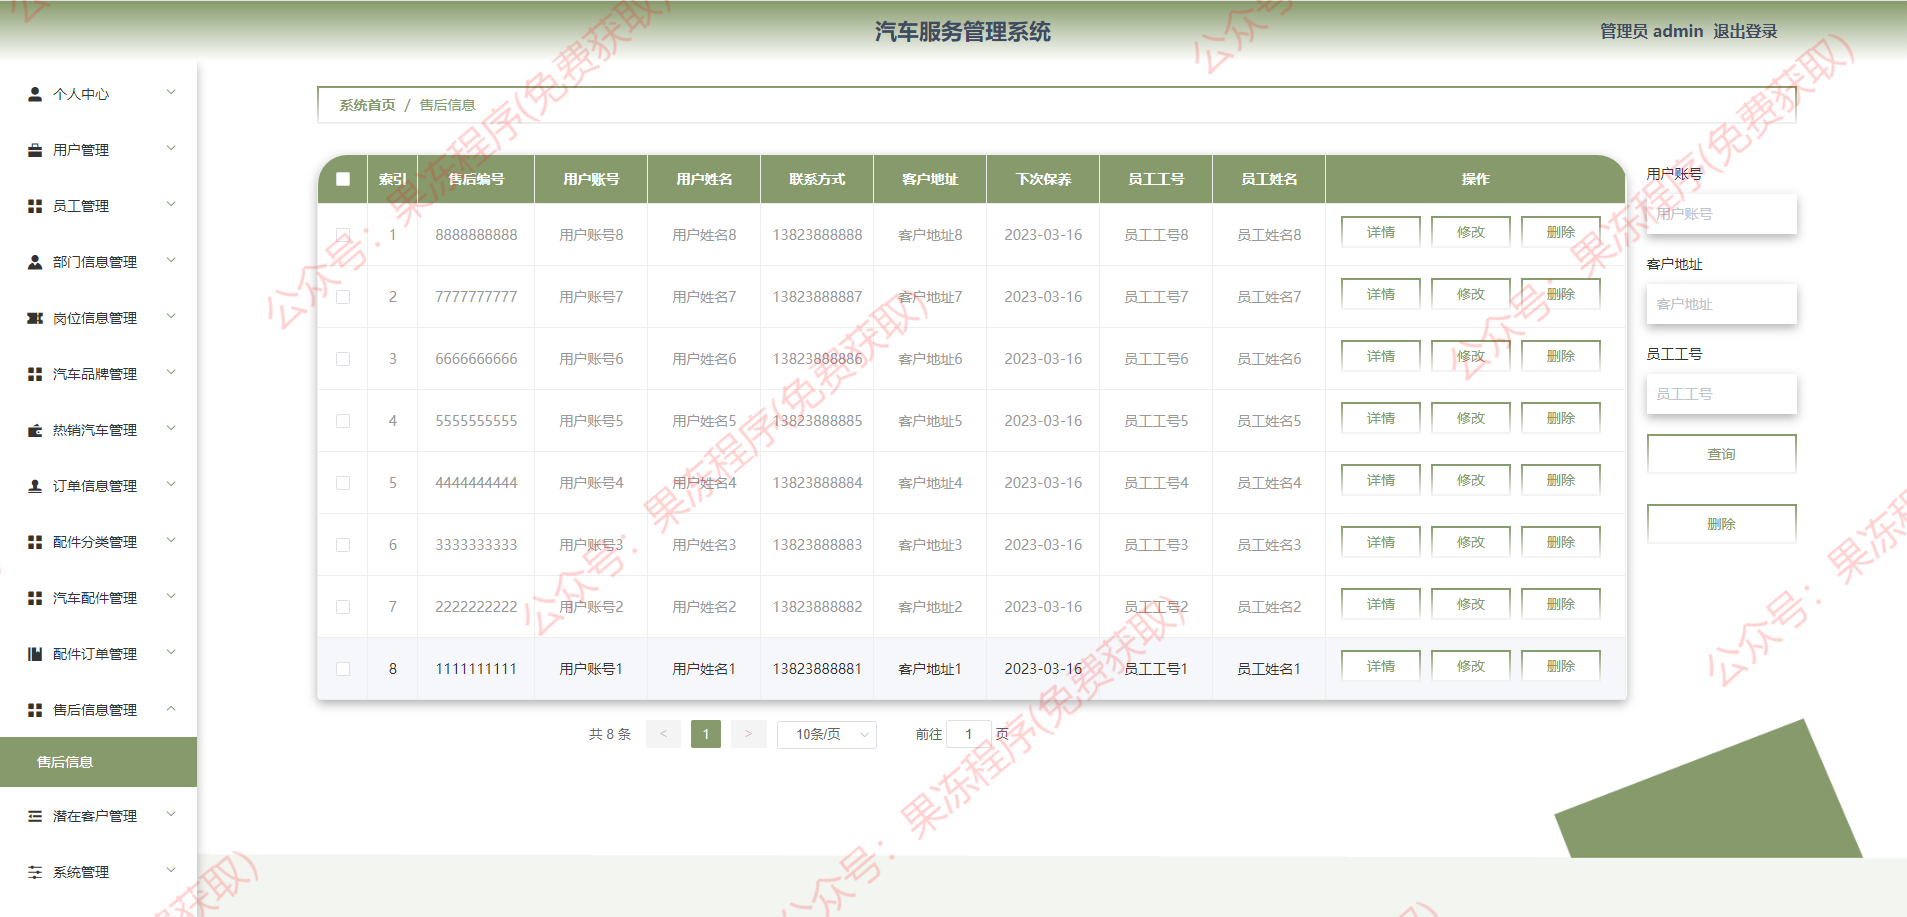1907x917 pixels.
Task: Open 潜在客户管理 menu
Action: click(98, 816)
